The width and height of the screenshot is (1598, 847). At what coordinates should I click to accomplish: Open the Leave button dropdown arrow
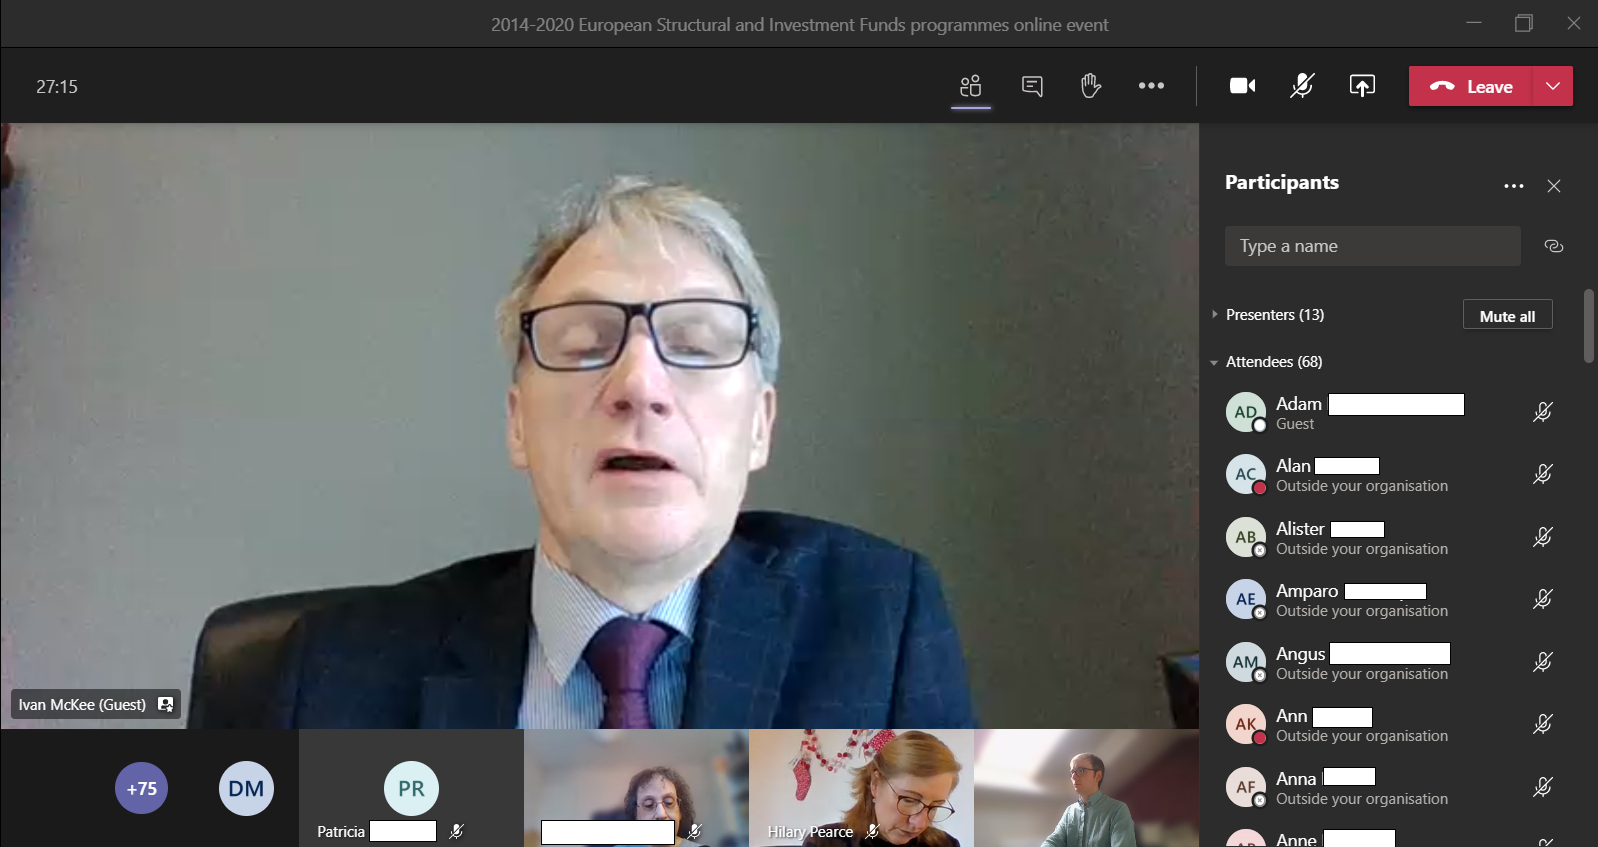(1552, 86)
